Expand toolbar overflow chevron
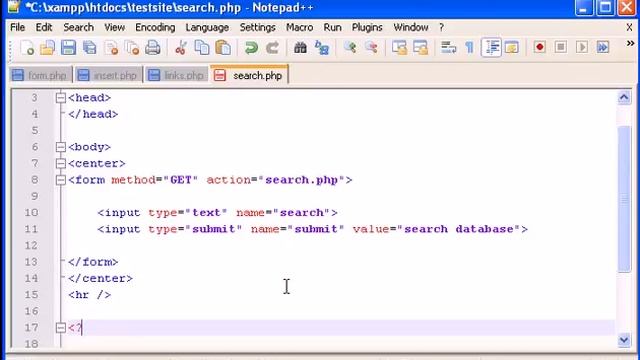 630,43
